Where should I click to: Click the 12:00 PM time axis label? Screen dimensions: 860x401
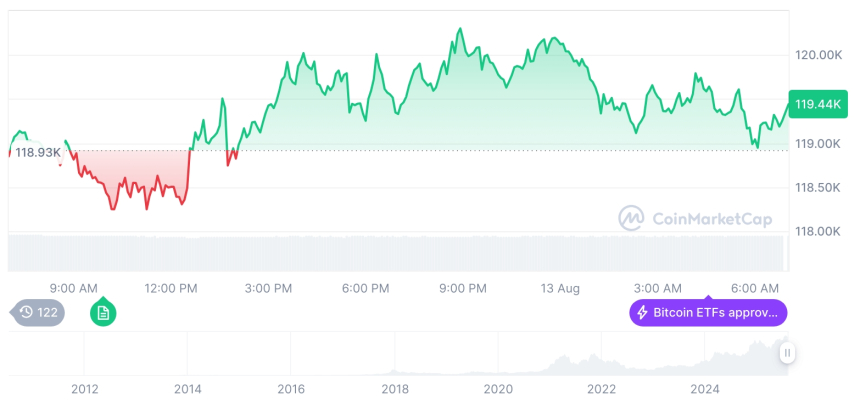[172, 288]
